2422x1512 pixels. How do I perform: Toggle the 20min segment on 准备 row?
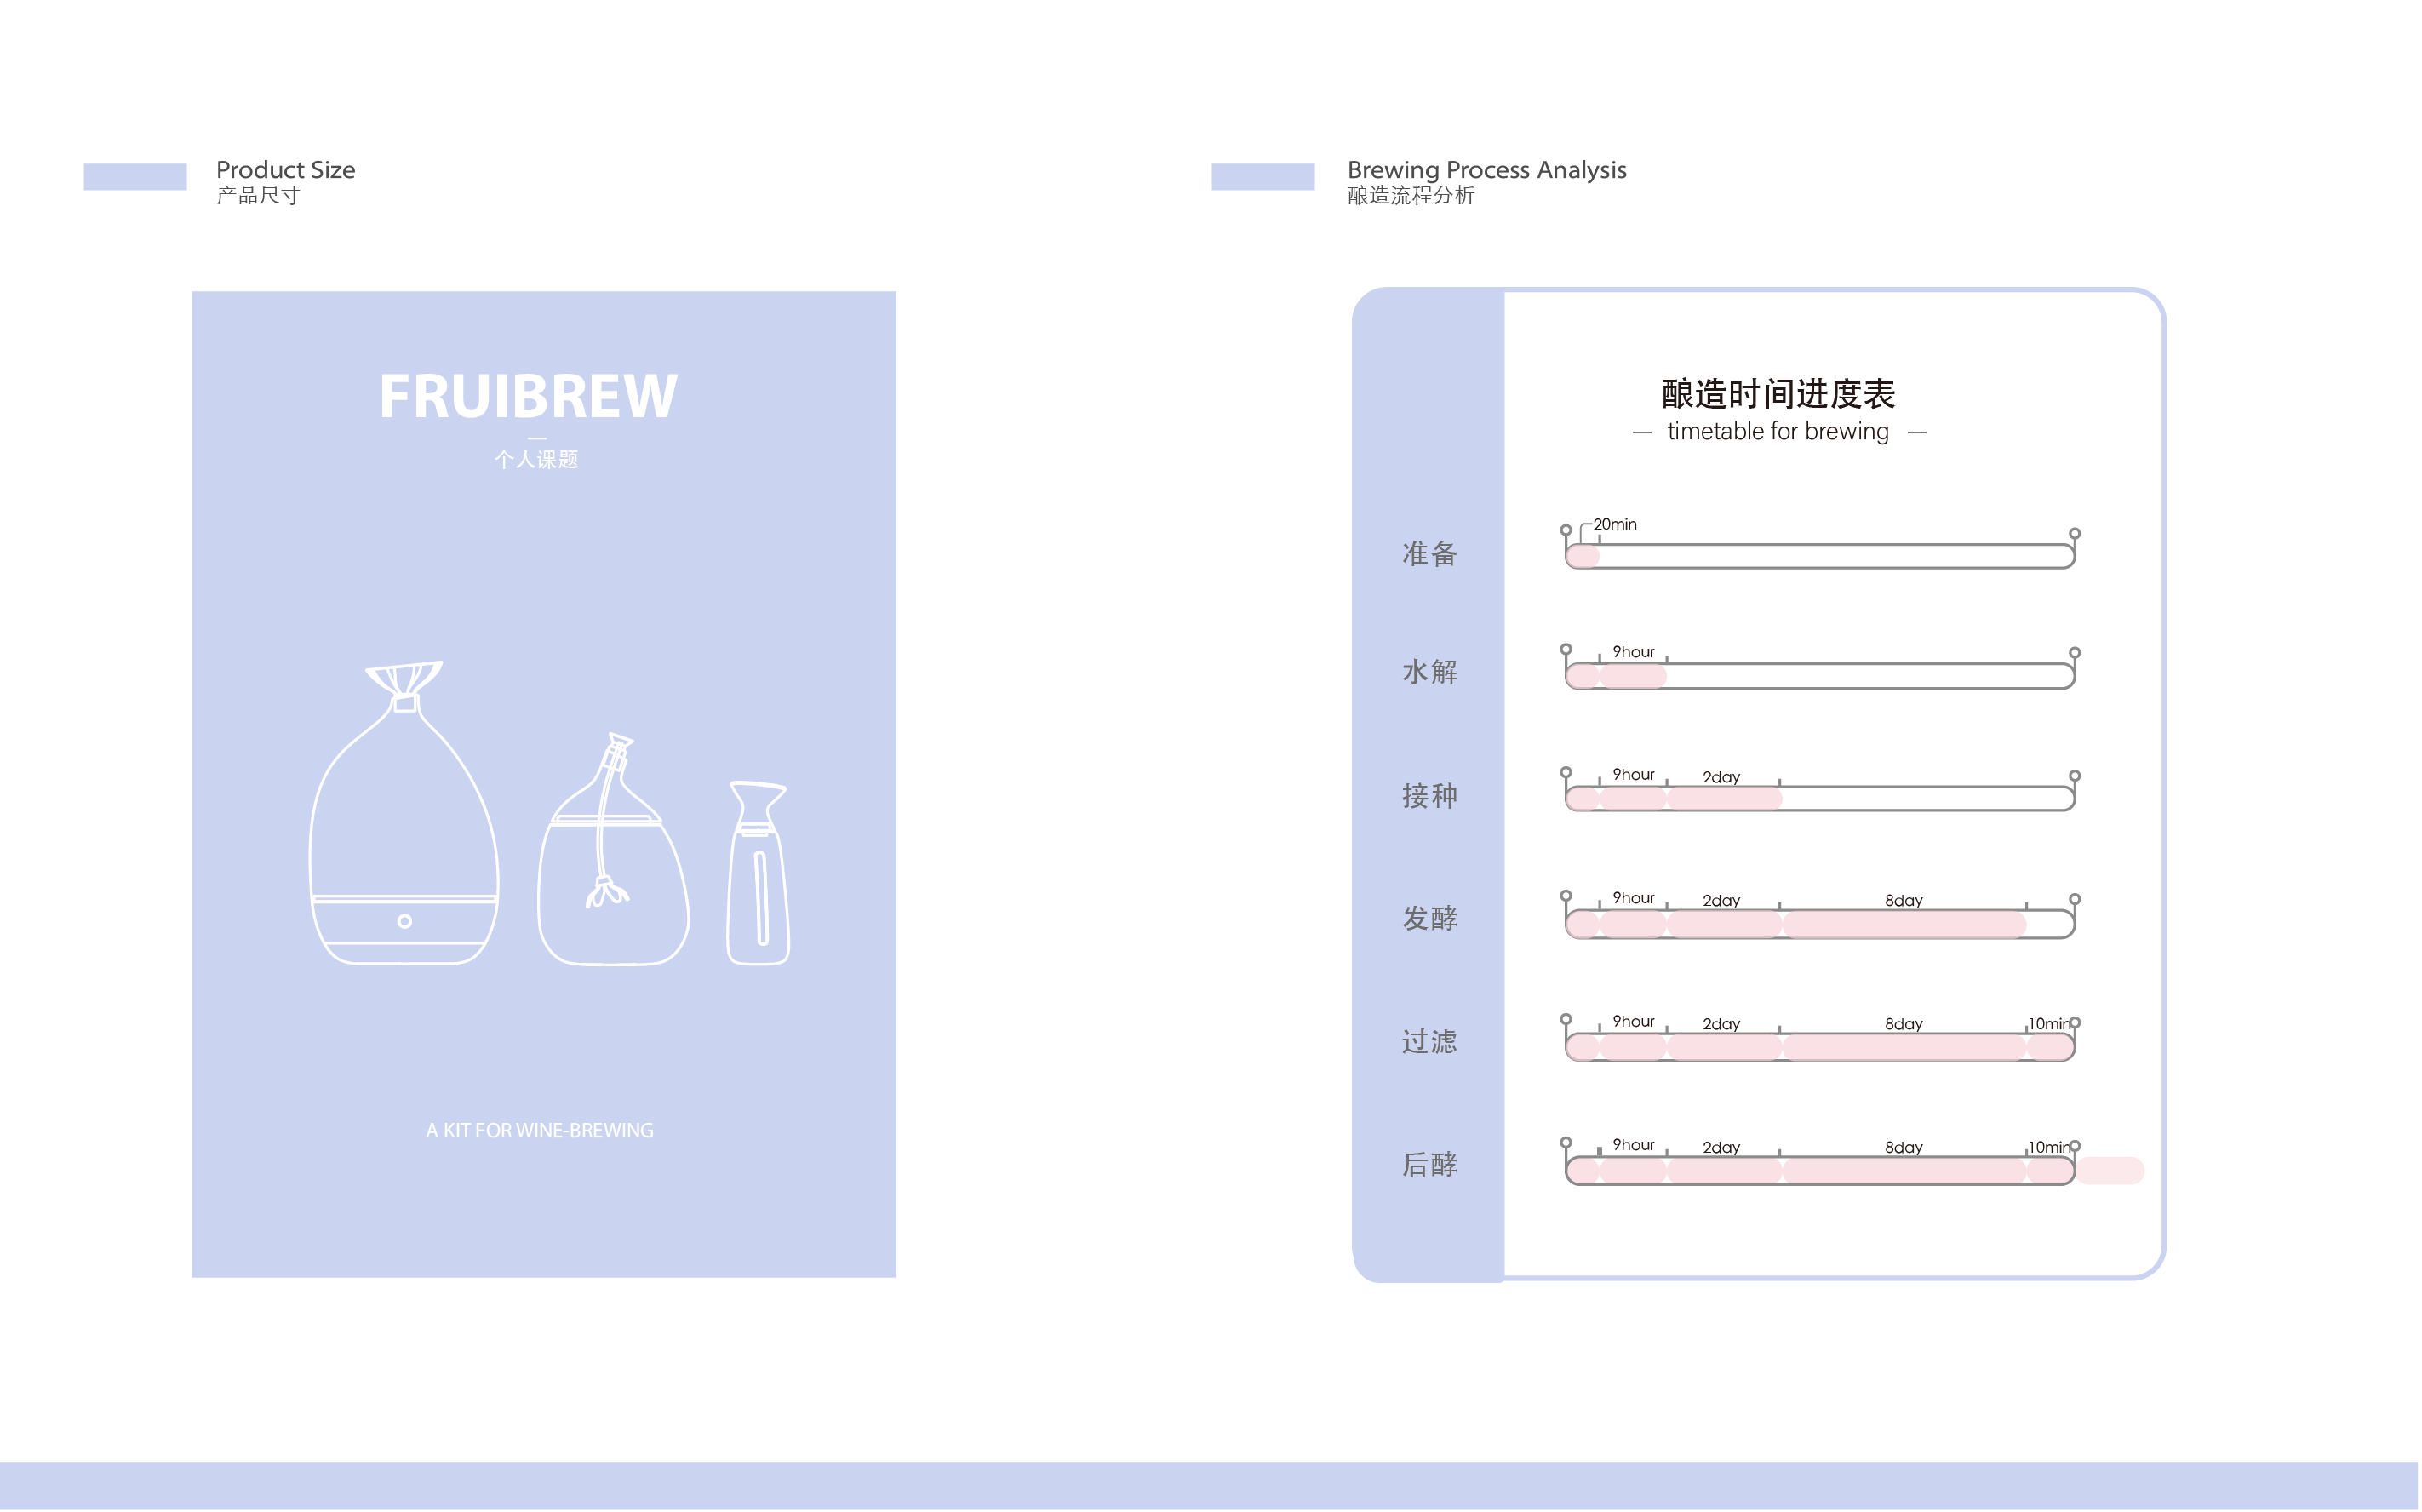pyautogui.click(x=1582, y=556)
